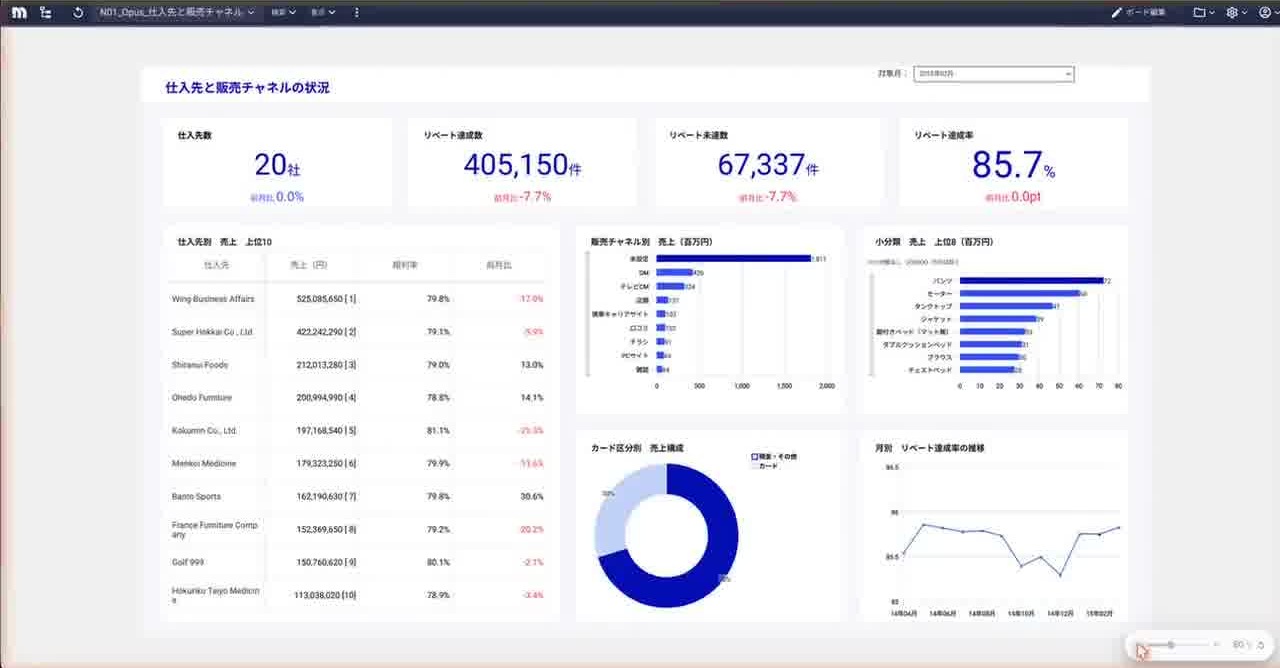
Task: Click the 525,085,650 sales value cell
Action: click(x=327, y=299)
